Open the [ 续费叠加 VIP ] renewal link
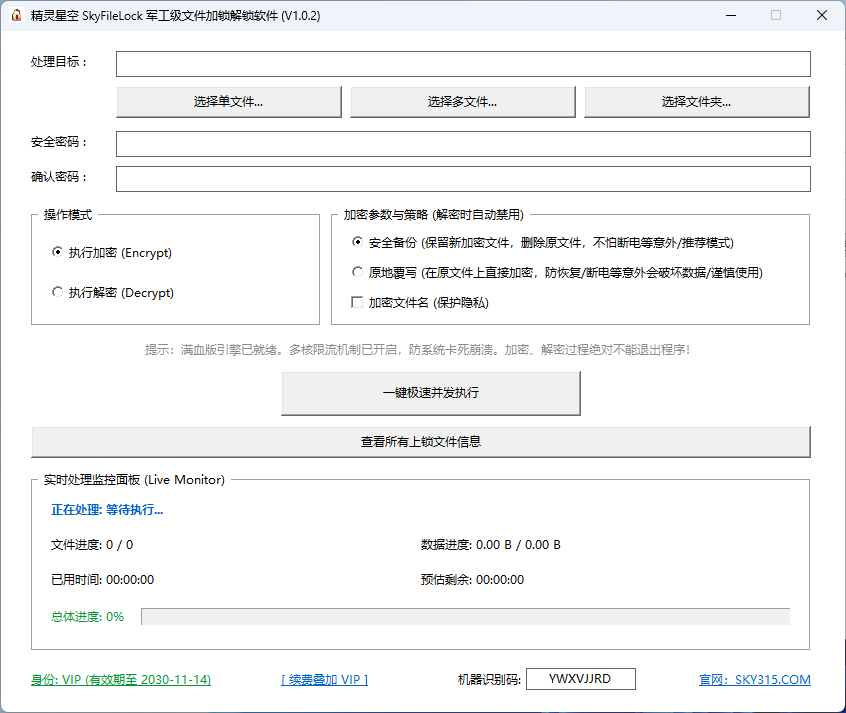 tap(324, 680)
